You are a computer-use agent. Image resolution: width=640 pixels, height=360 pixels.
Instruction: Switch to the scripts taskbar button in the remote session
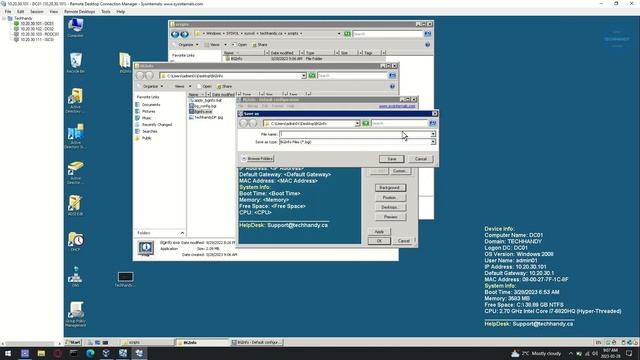click(147, 342)
